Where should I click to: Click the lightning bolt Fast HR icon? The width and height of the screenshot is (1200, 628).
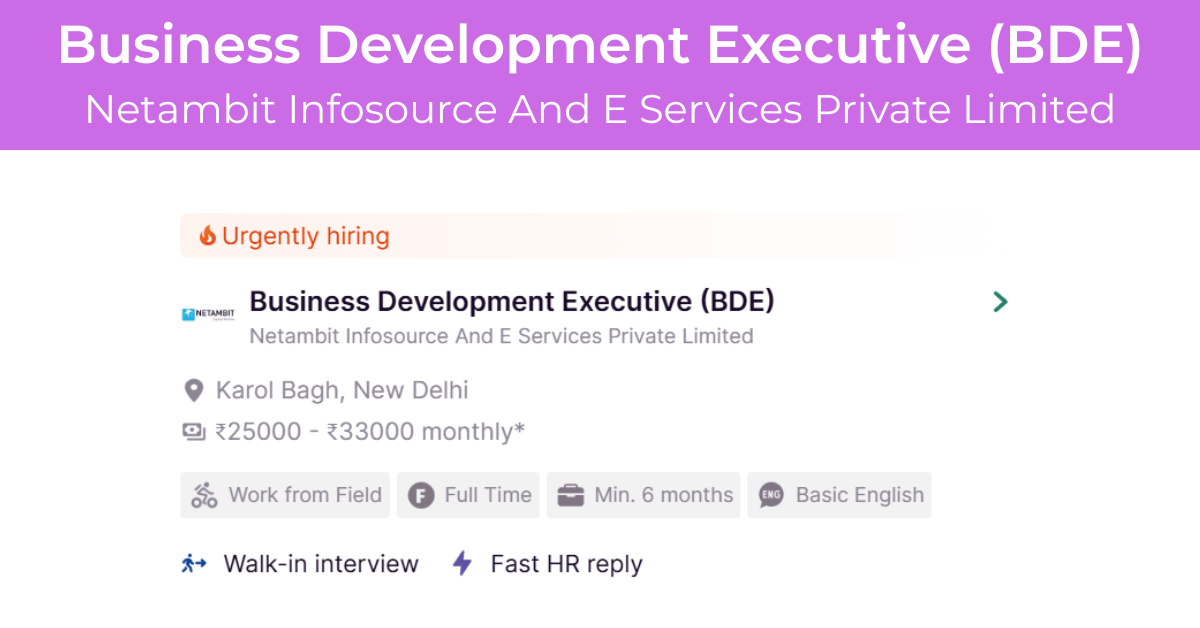click(x=462, y=563)
